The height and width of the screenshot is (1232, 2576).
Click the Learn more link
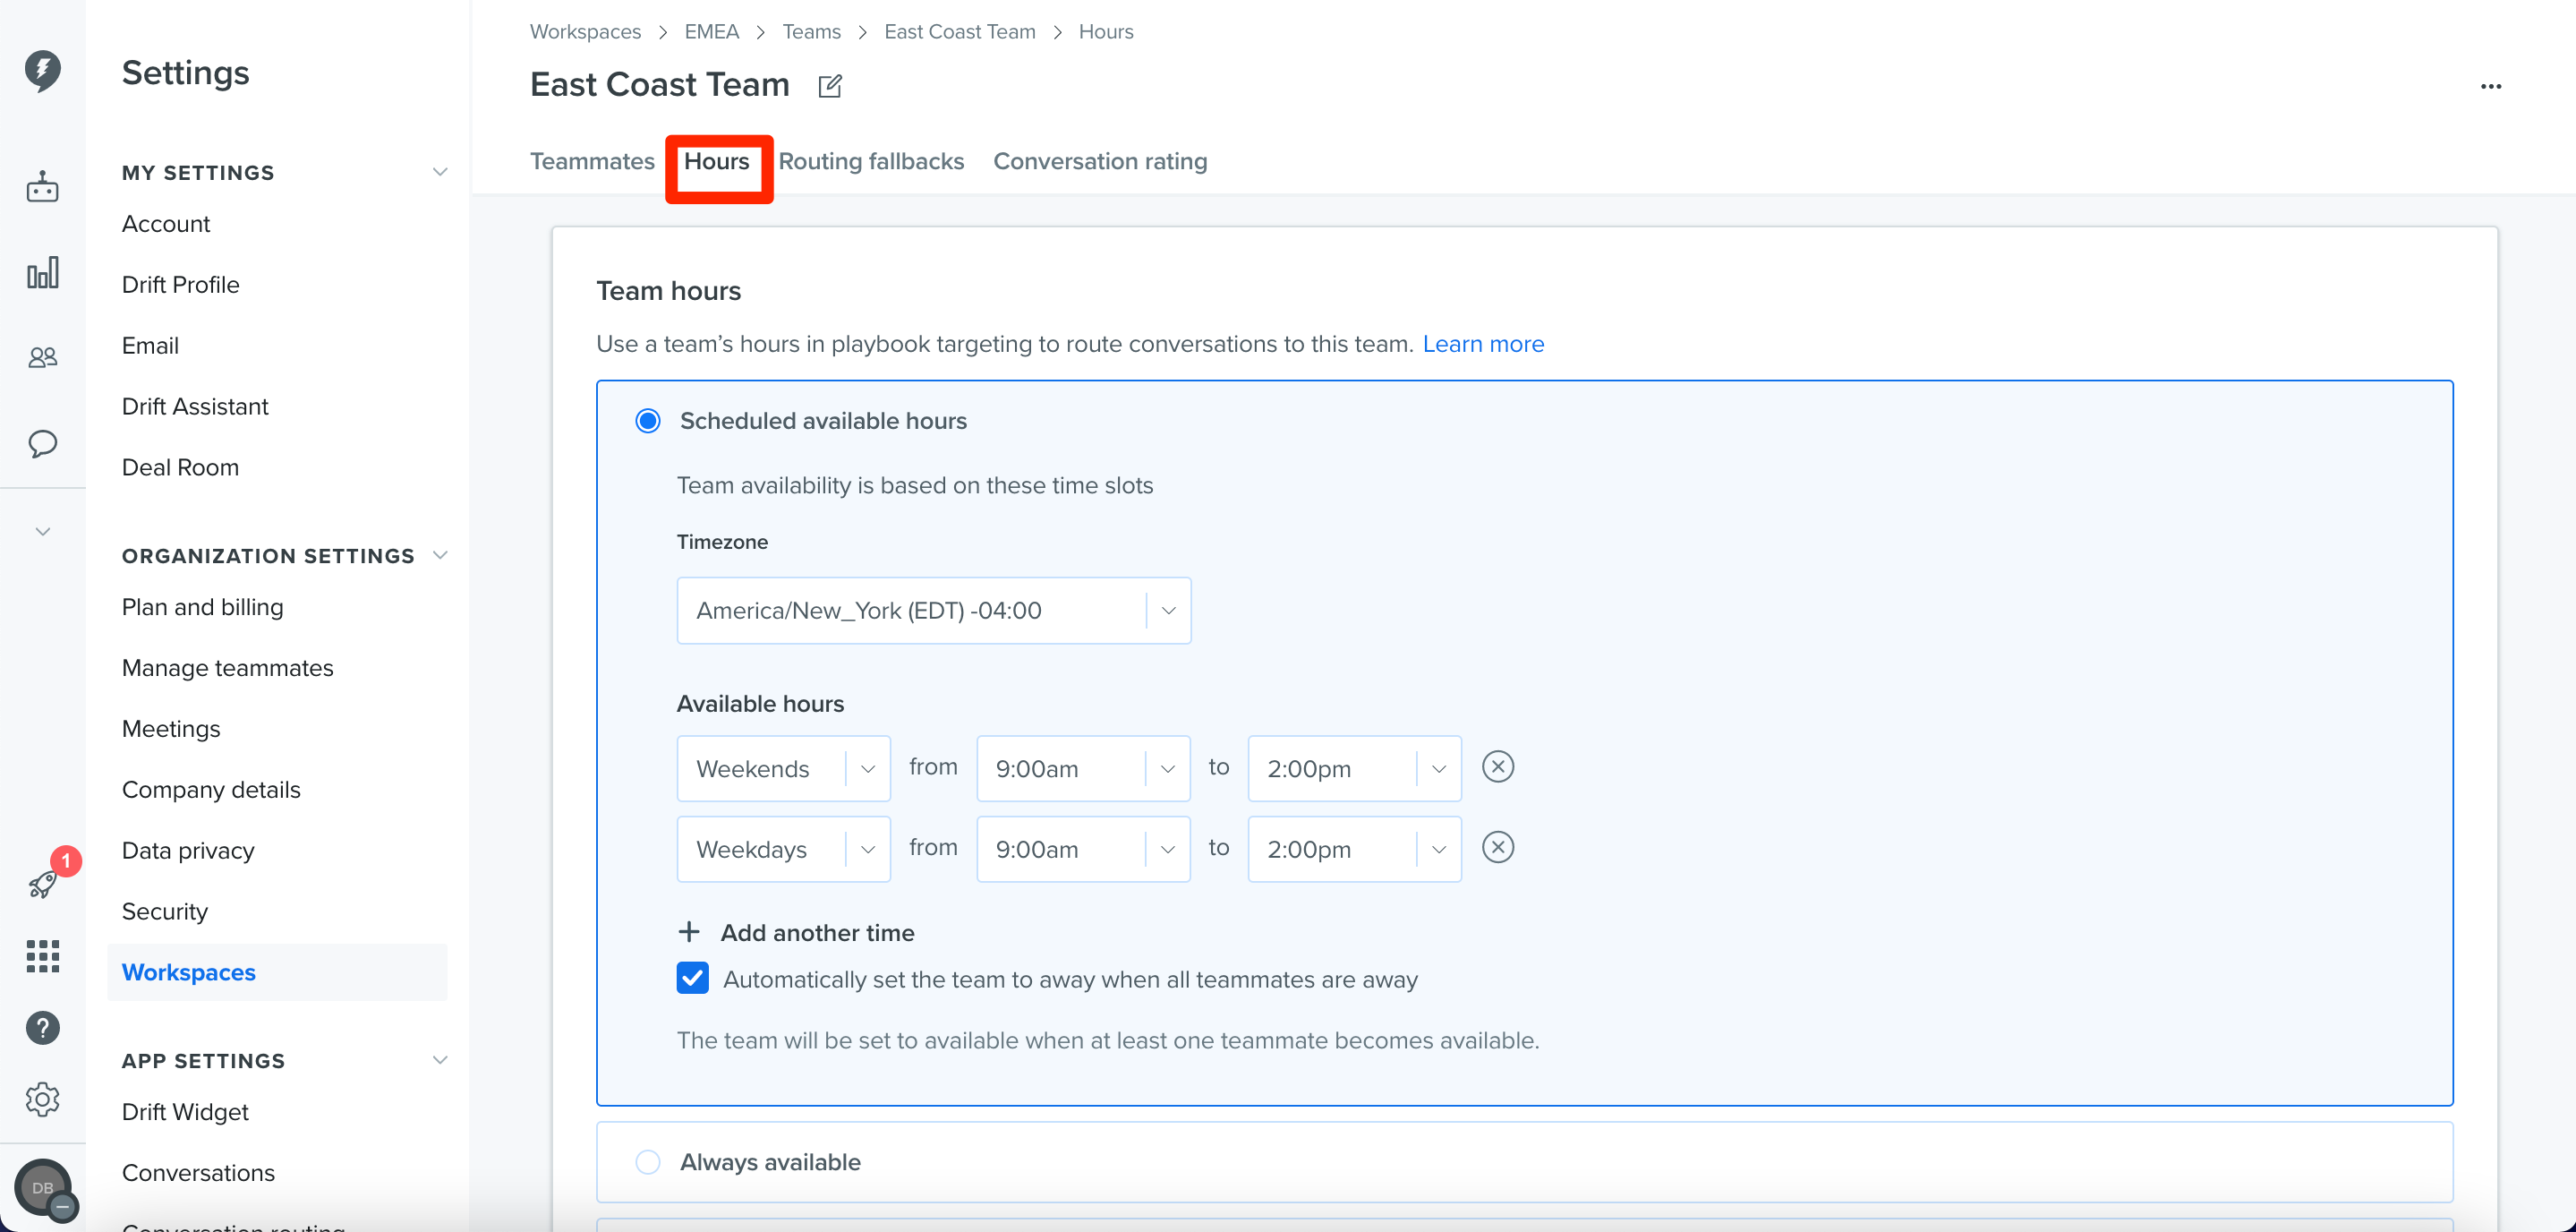point(1483,344)
